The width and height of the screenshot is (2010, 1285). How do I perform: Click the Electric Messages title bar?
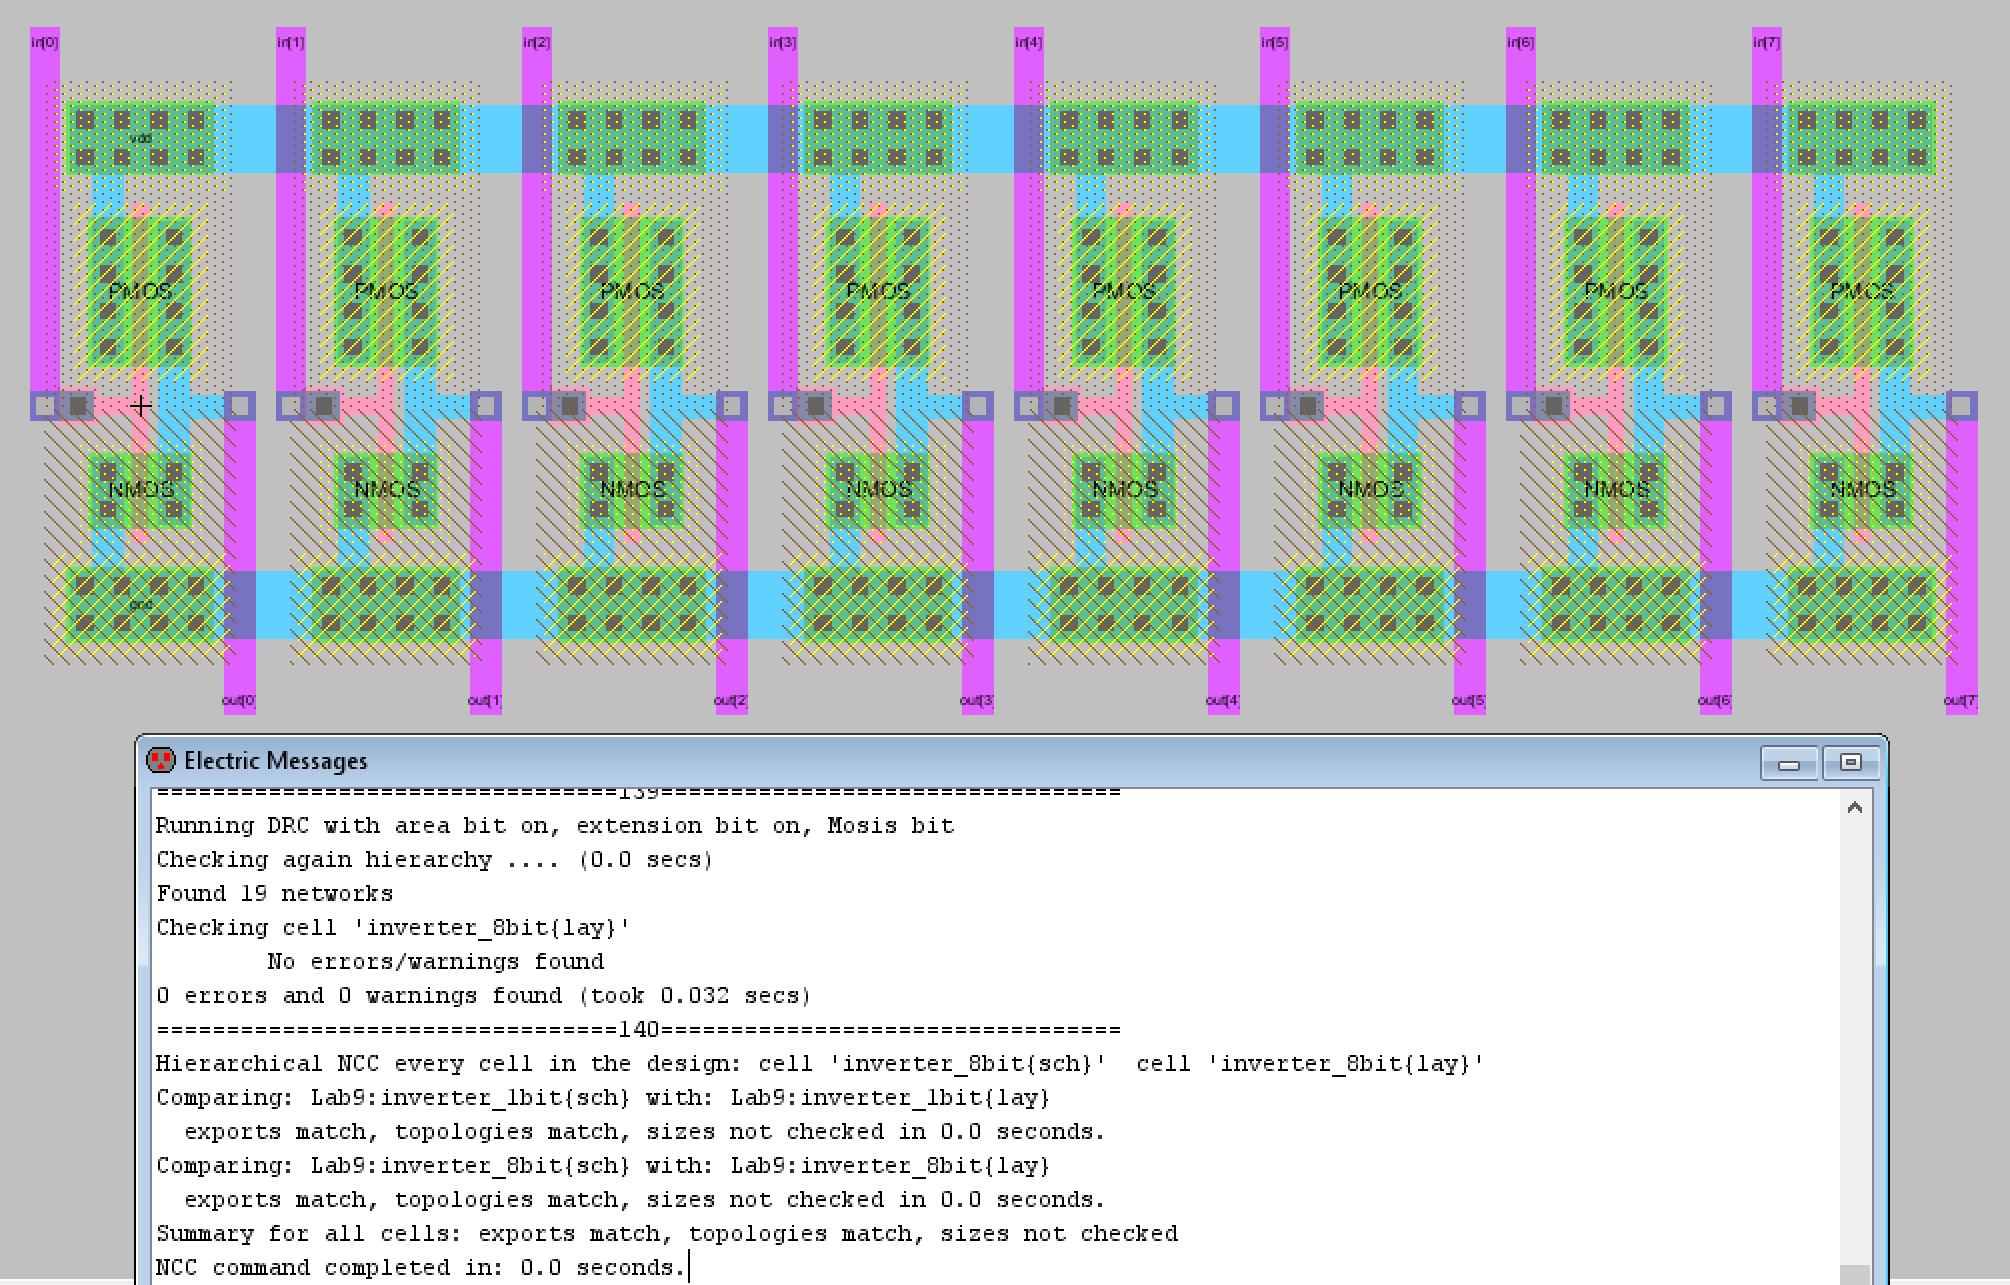pos(900,761)
